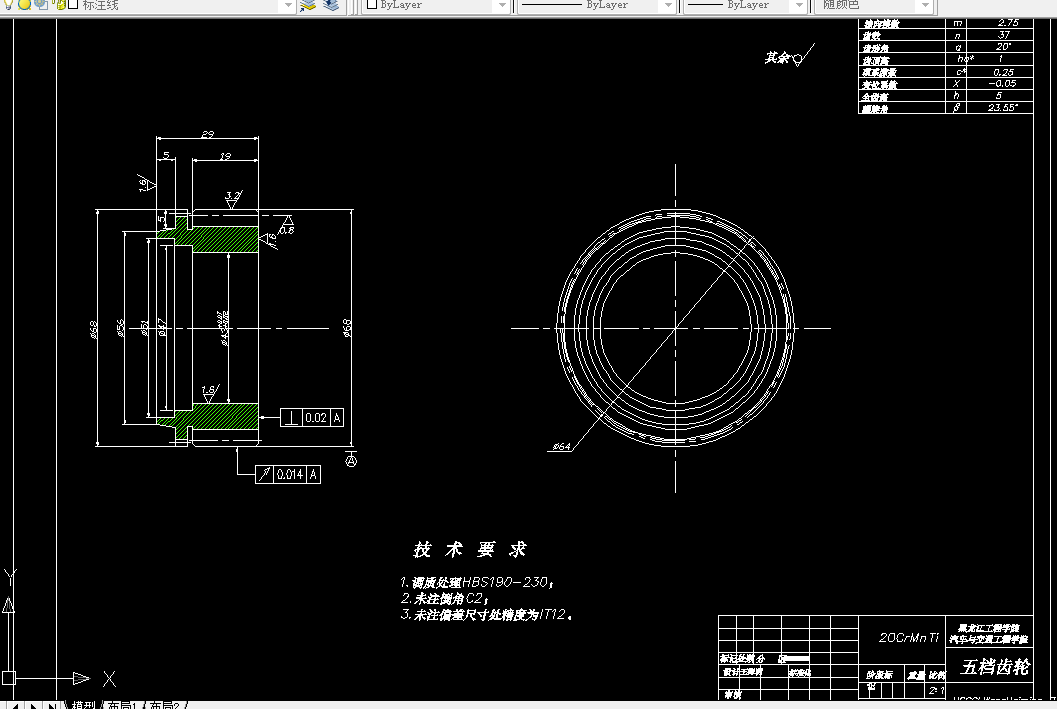1057x709 pixels.
Task: Select the 29 width dimension
Action: [x=208, y=134]
